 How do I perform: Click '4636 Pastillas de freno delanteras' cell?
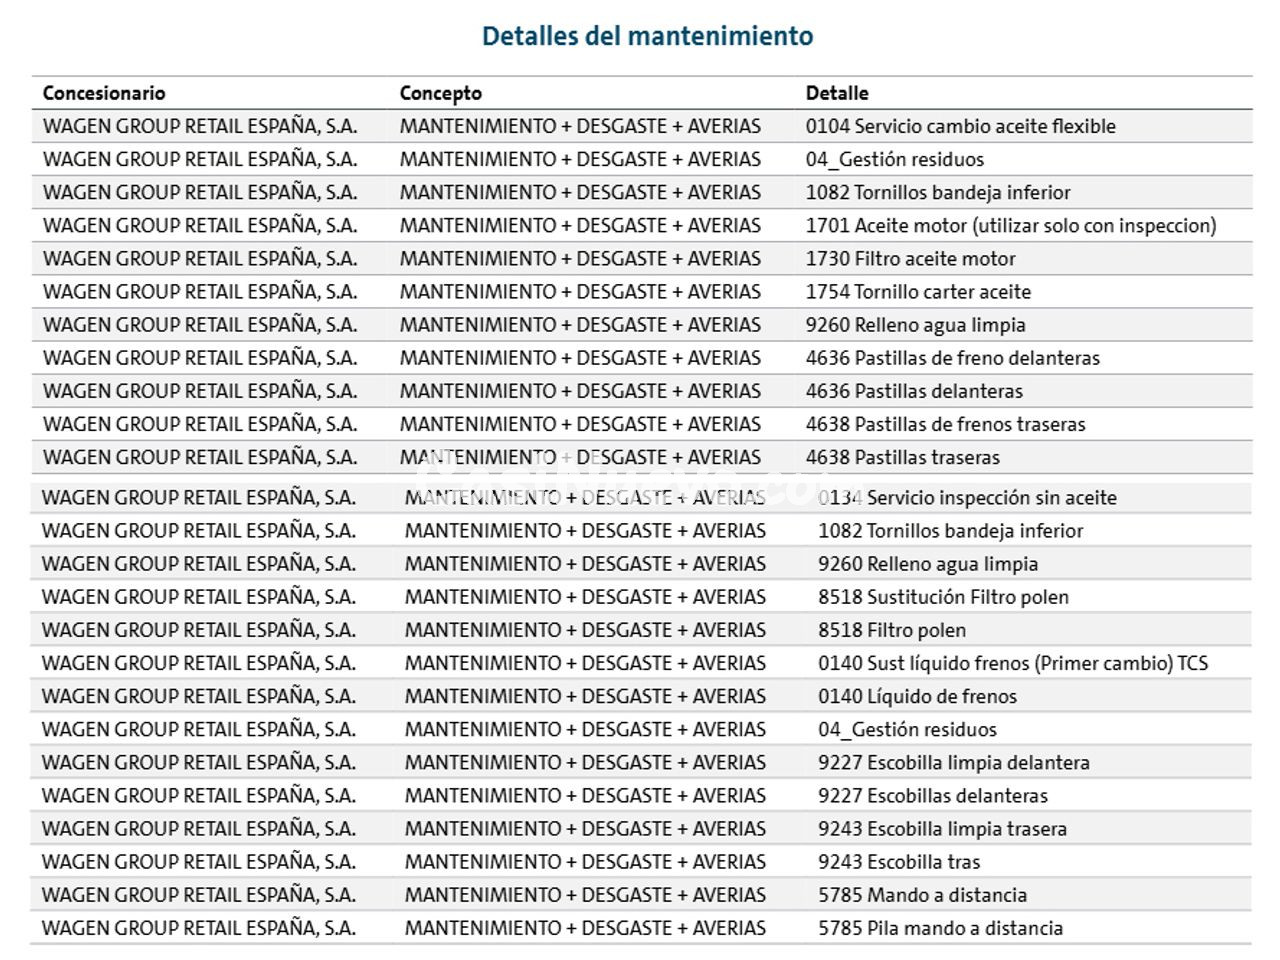pyautogui.click(x=952, y=357)
